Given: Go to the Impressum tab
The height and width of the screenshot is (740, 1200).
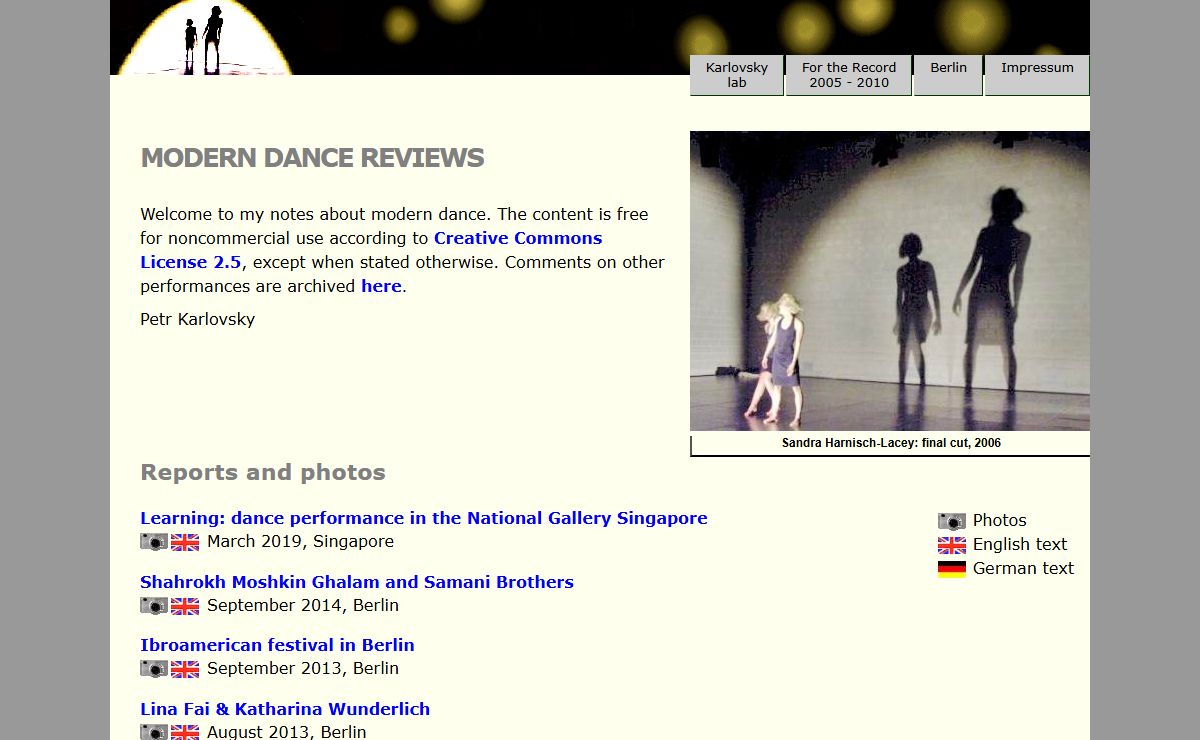Looking at the screenshot, I should coord(1037,75).
